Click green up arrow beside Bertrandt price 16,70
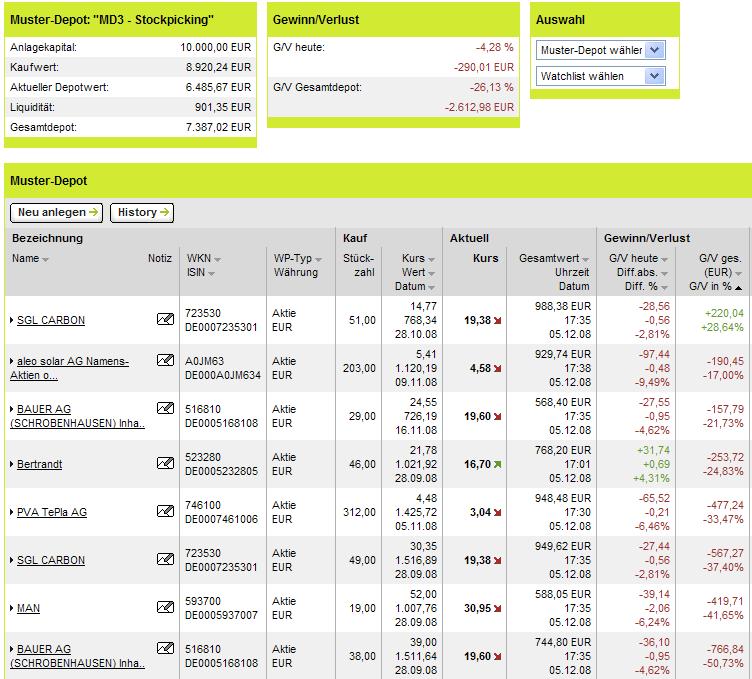This screenshot has height=679, width=752. [497, 464]
